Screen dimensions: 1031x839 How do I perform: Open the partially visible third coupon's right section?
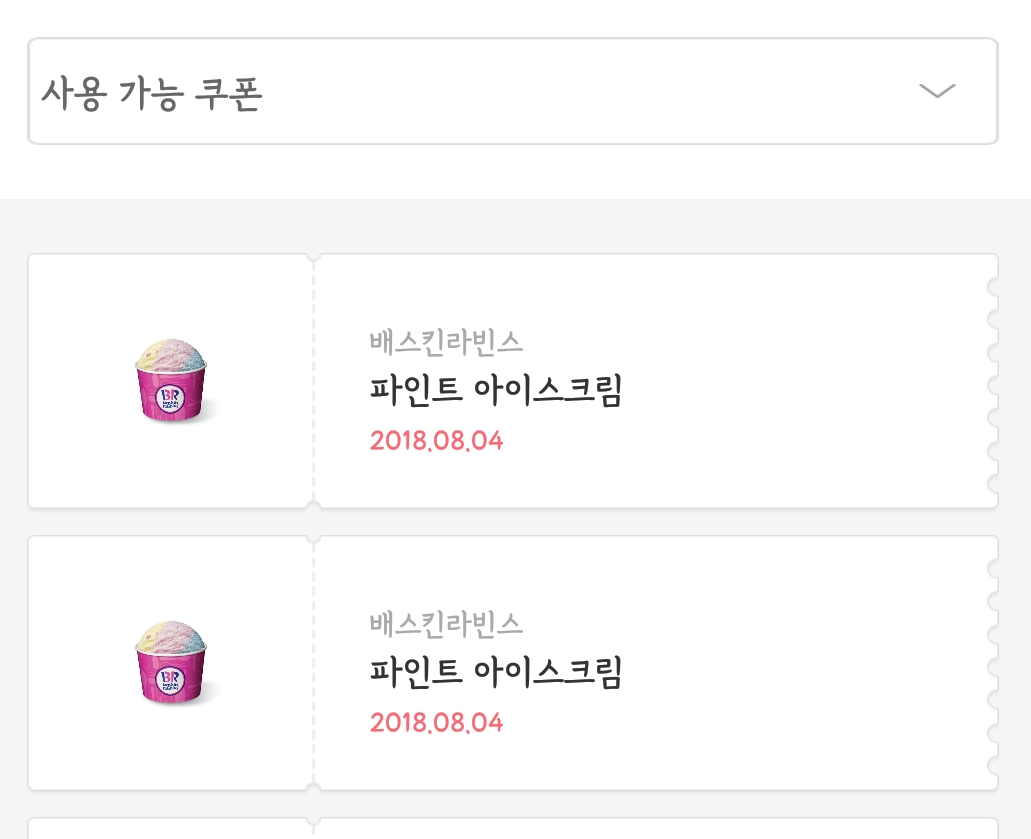(x=655, y=829)
